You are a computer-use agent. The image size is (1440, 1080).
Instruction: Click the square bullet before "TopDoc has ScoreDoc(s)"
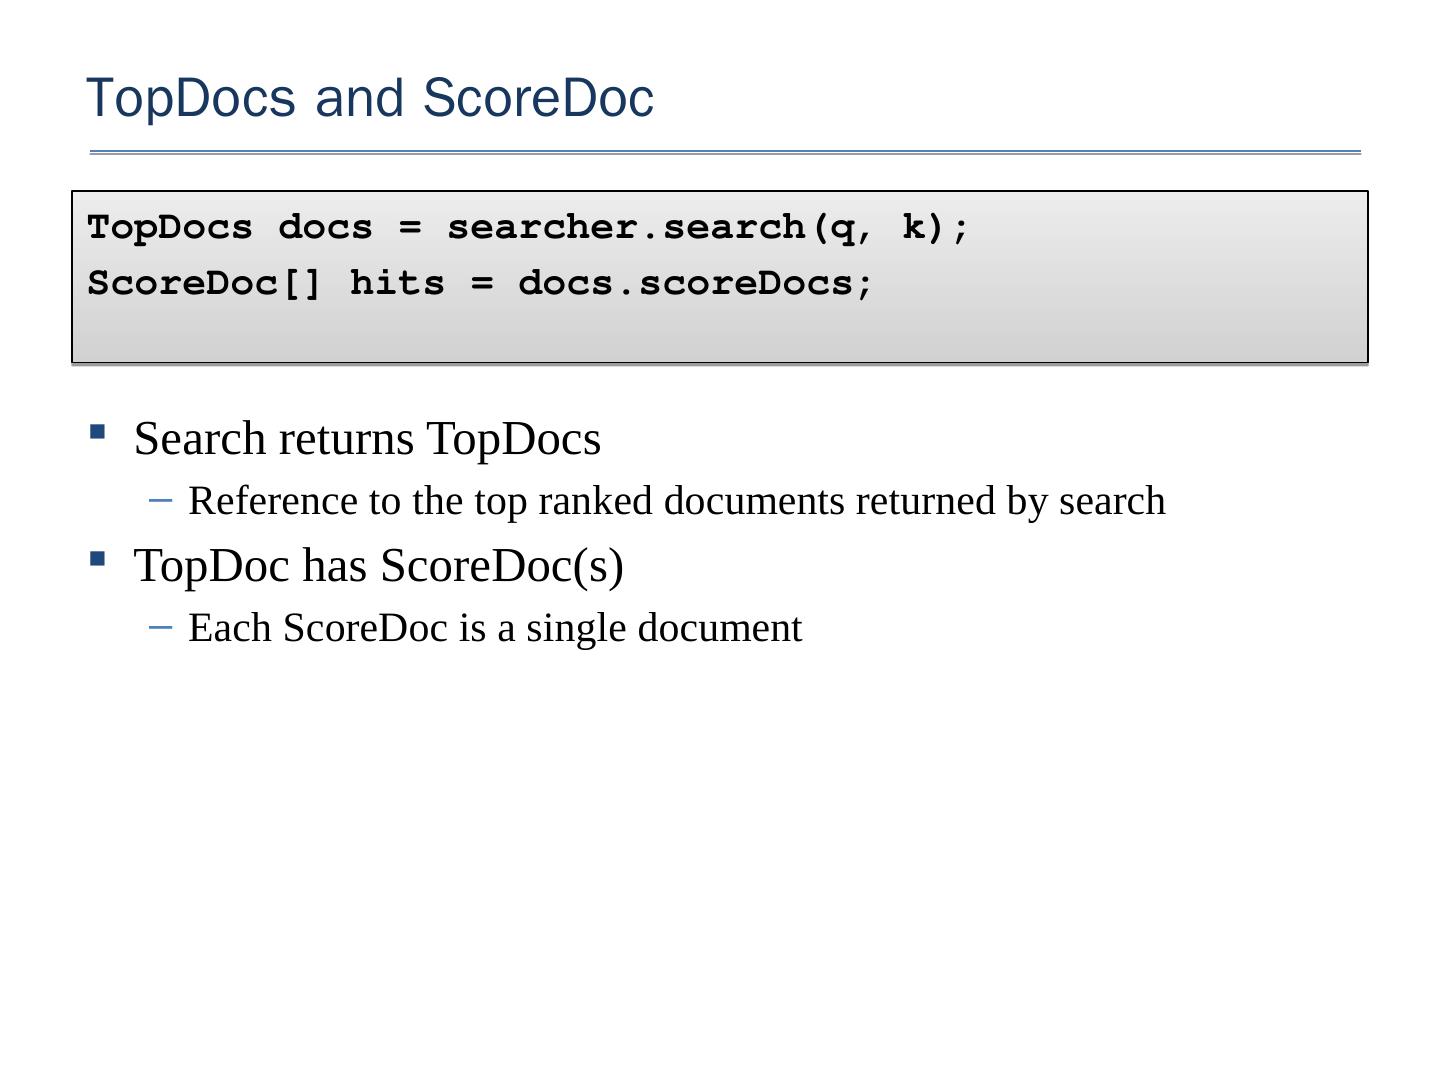point(97,558)
